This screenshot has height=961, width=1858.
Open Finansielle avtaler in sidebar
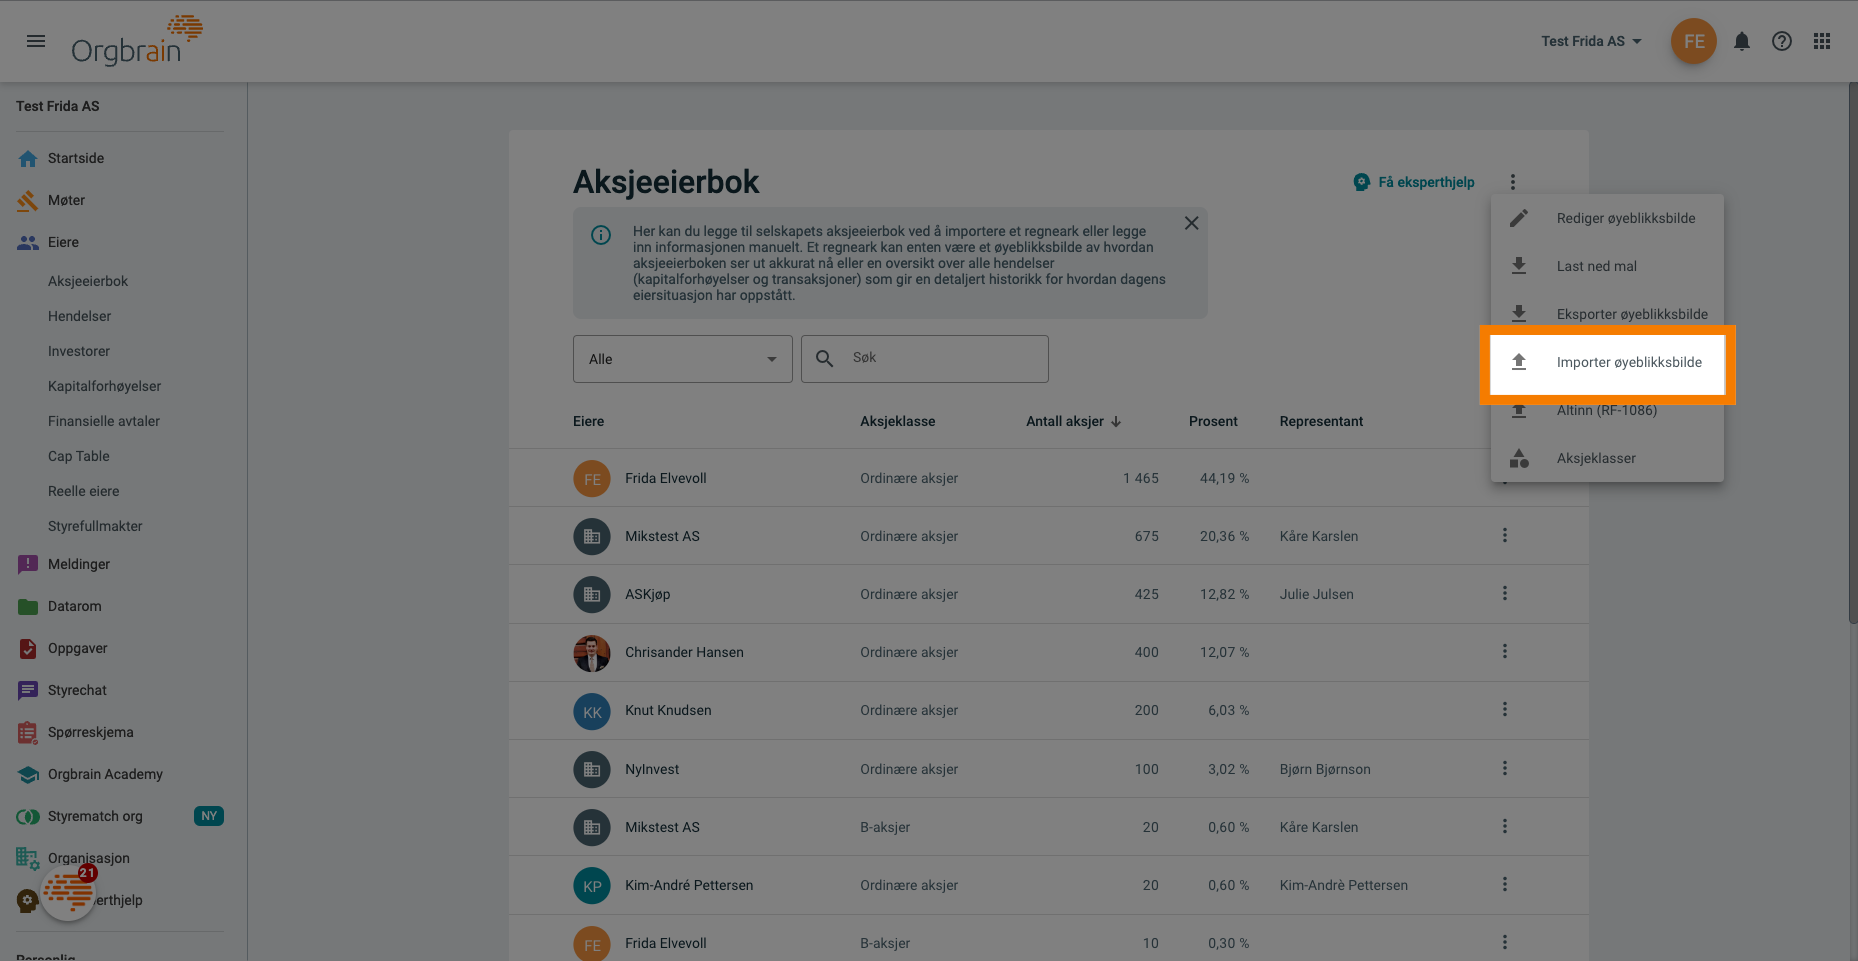[x=104, y=421]
